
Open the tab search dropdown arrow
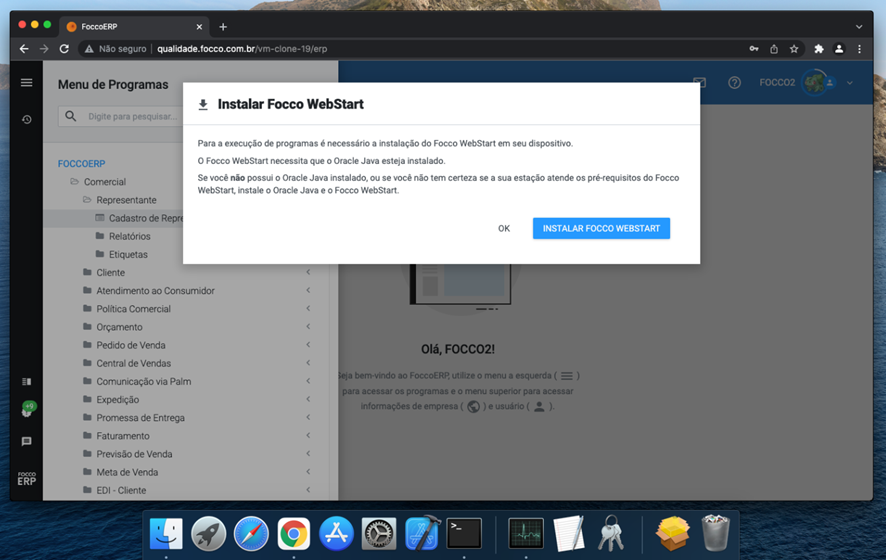pos(859,27)
